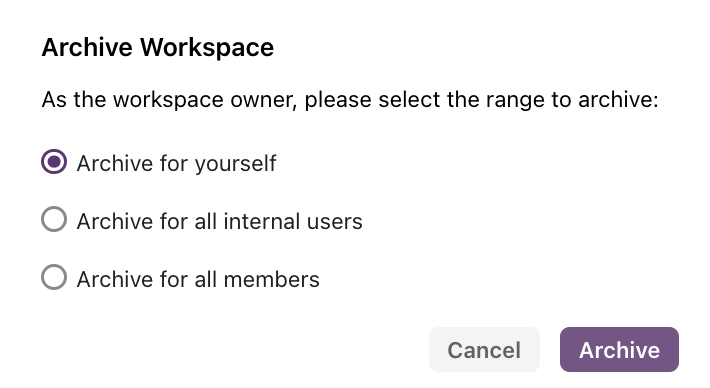The width and height of the screenshot is (710, 388).
Task: Click the 'As the workspace owner' instruction text
Action: click(x=350, y=100)
